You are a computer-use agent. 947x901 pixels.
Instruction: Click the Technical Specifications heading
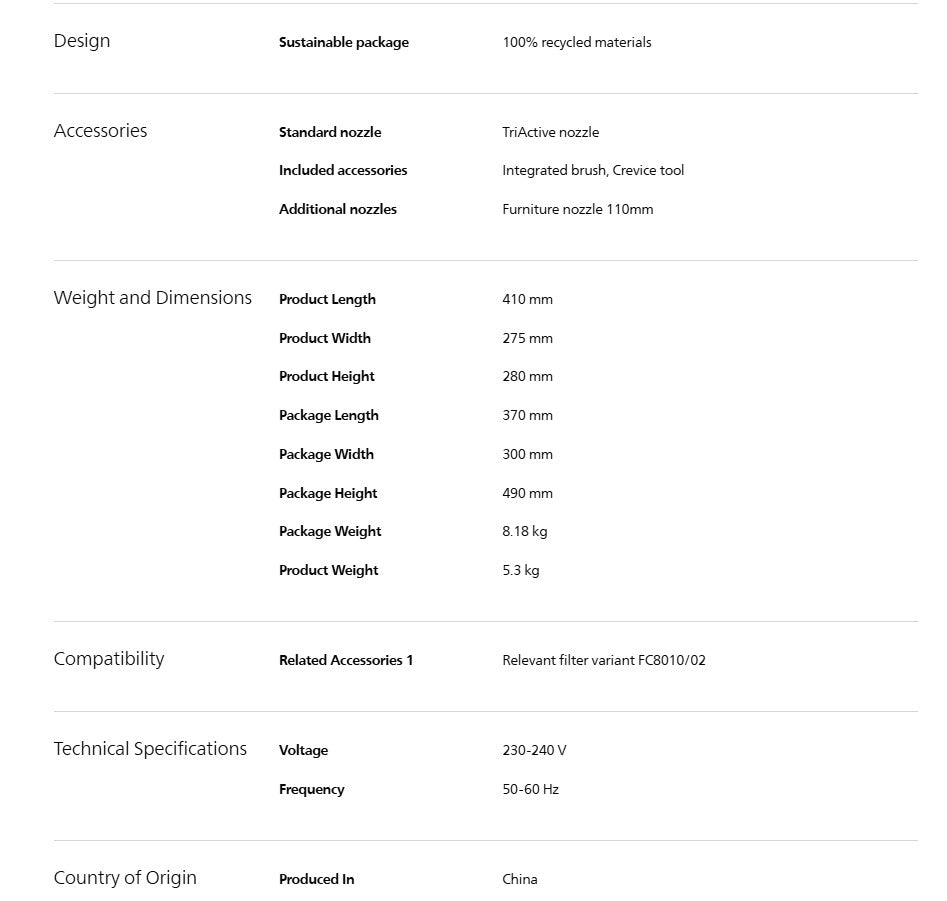[150, 749]
